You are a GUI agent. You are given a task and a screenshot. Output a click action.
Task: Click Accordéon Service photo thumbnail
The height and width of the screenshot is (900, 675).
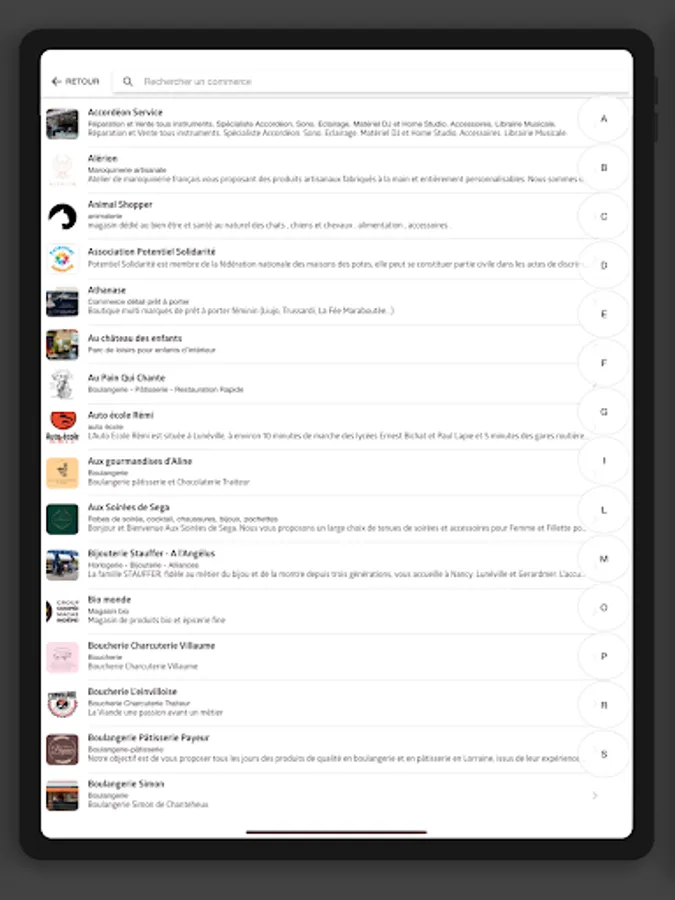tap(62, 123)
